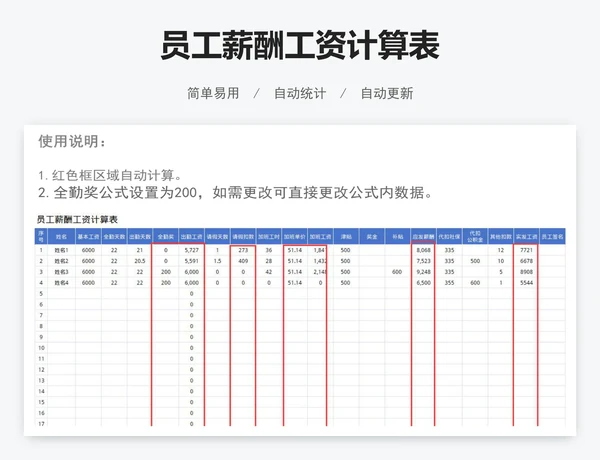Viewport: 600px width, 460px height.
Task: Click the 应发薪酬 column header
Action: pos(423,237)
